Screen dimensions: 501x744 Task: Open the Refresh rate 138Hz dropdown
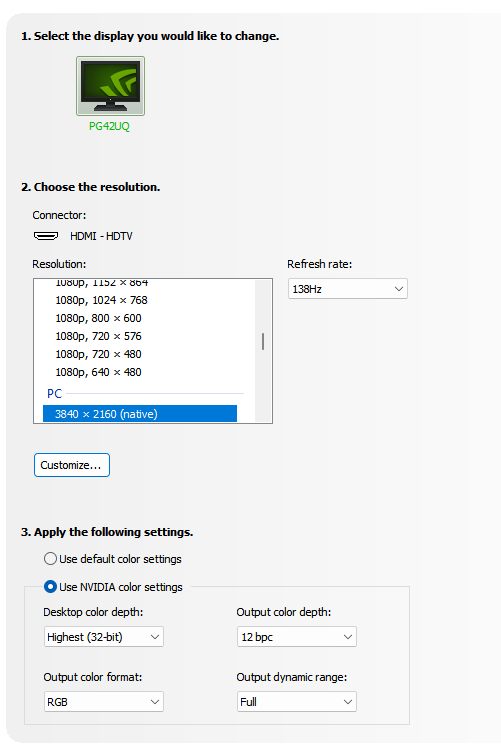tap(347, 288)
